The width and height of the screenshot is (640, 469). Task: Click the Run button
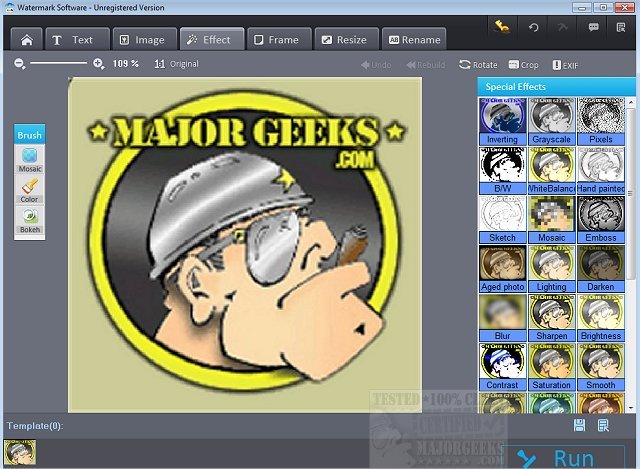(563, 458)
